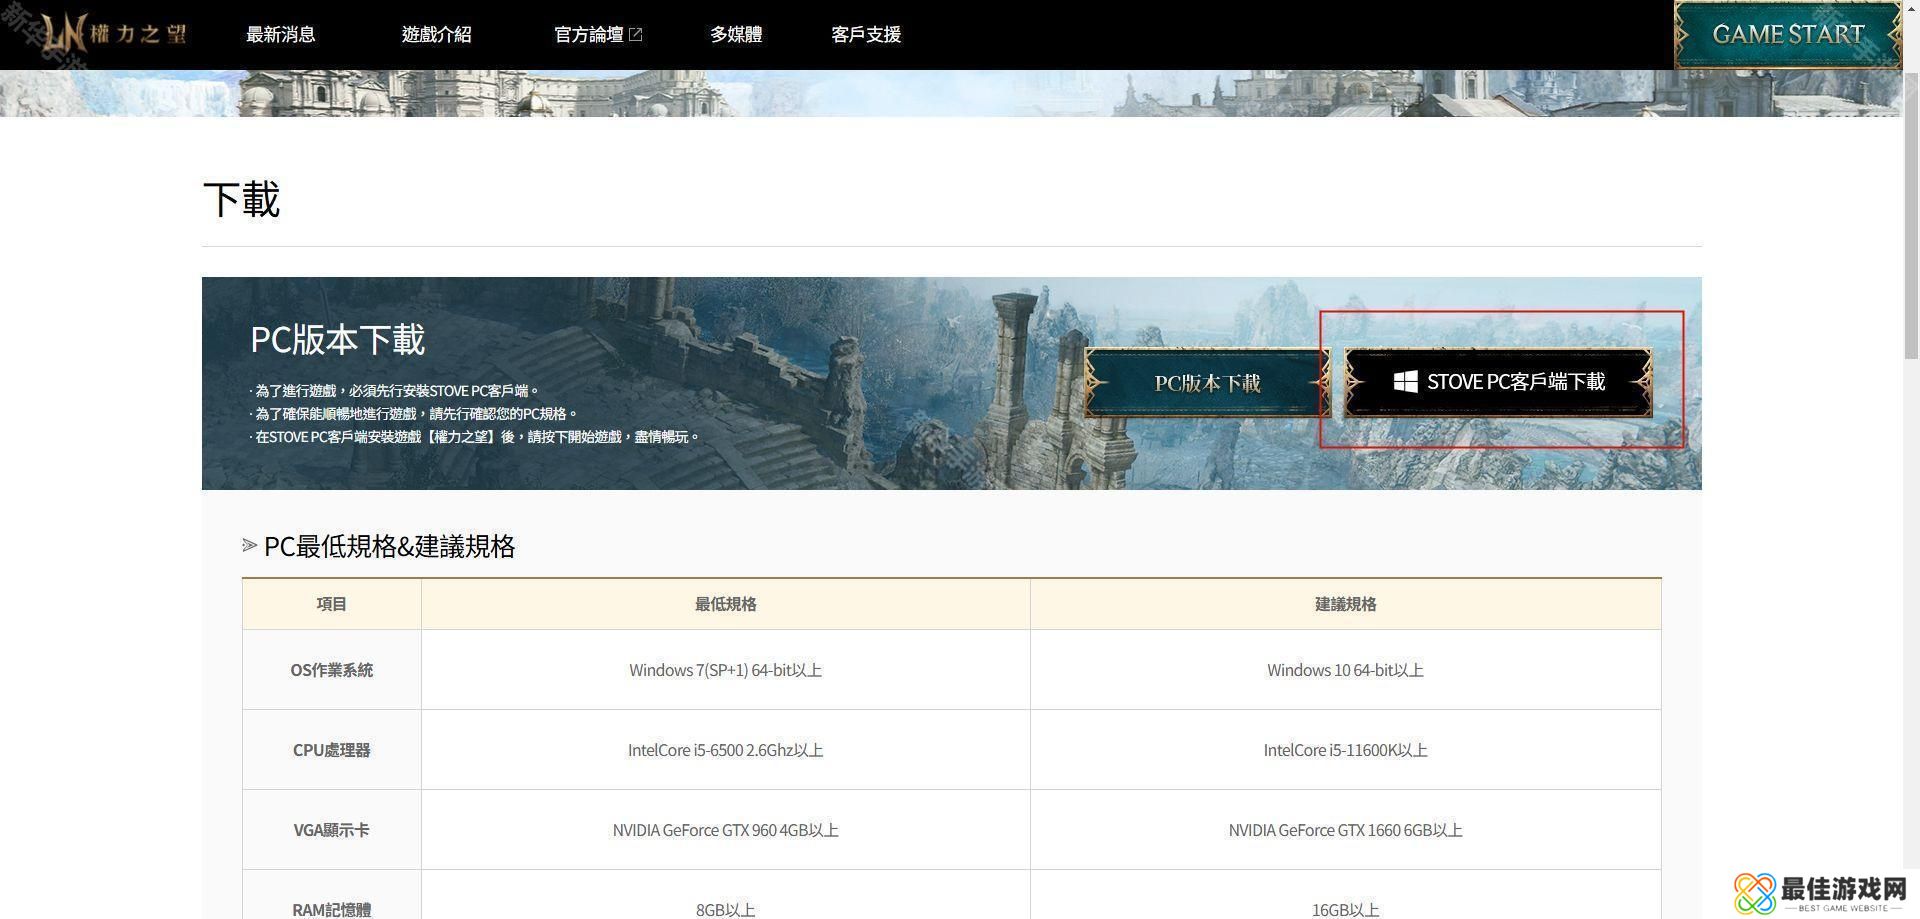
Task: Click the Windows 7(SP+1) 64-bit cell
Action: pyautogui.click(x=725, y=670)
